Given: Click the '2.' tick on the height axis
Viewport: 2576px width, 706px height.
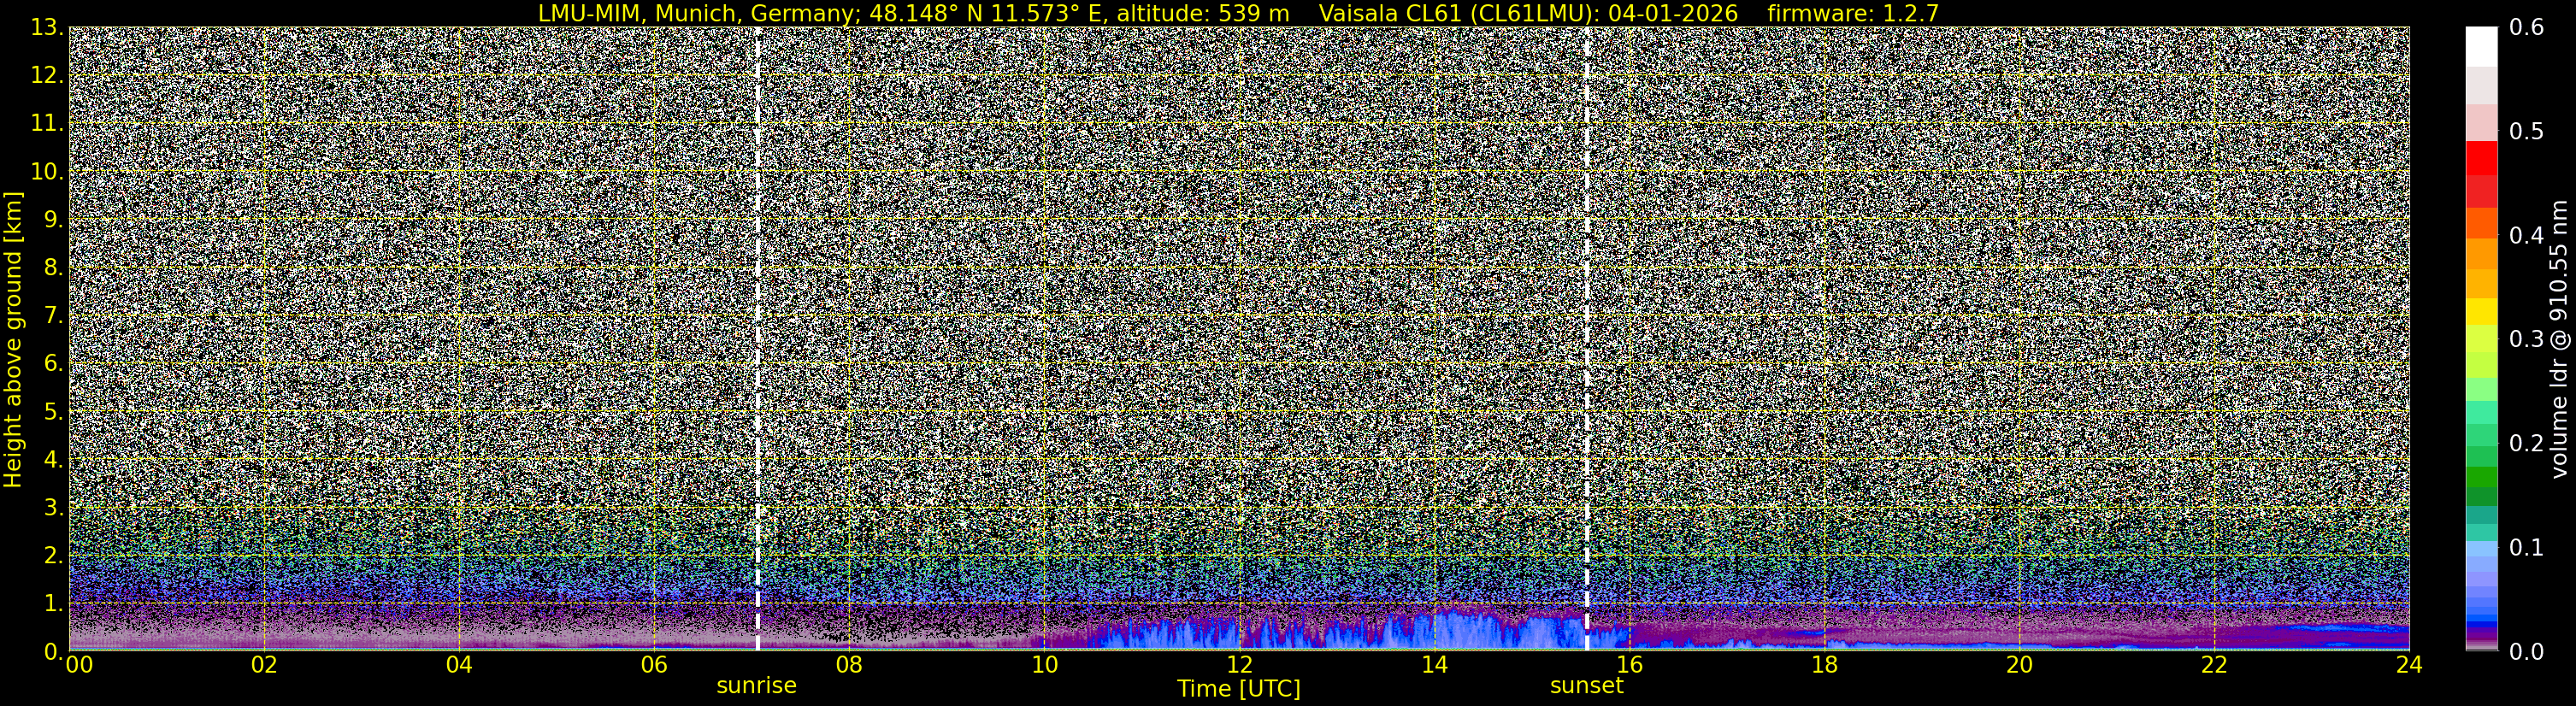Looking at the screenshot, I should [x=53, y=556].
